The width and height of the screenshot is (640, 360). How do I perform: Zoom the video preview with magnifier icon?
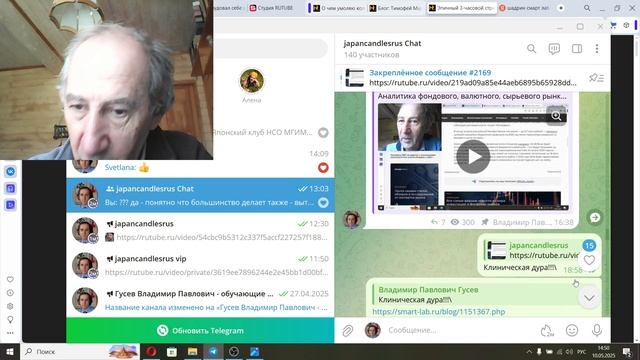pyautogui.click(x=556, y=116)
